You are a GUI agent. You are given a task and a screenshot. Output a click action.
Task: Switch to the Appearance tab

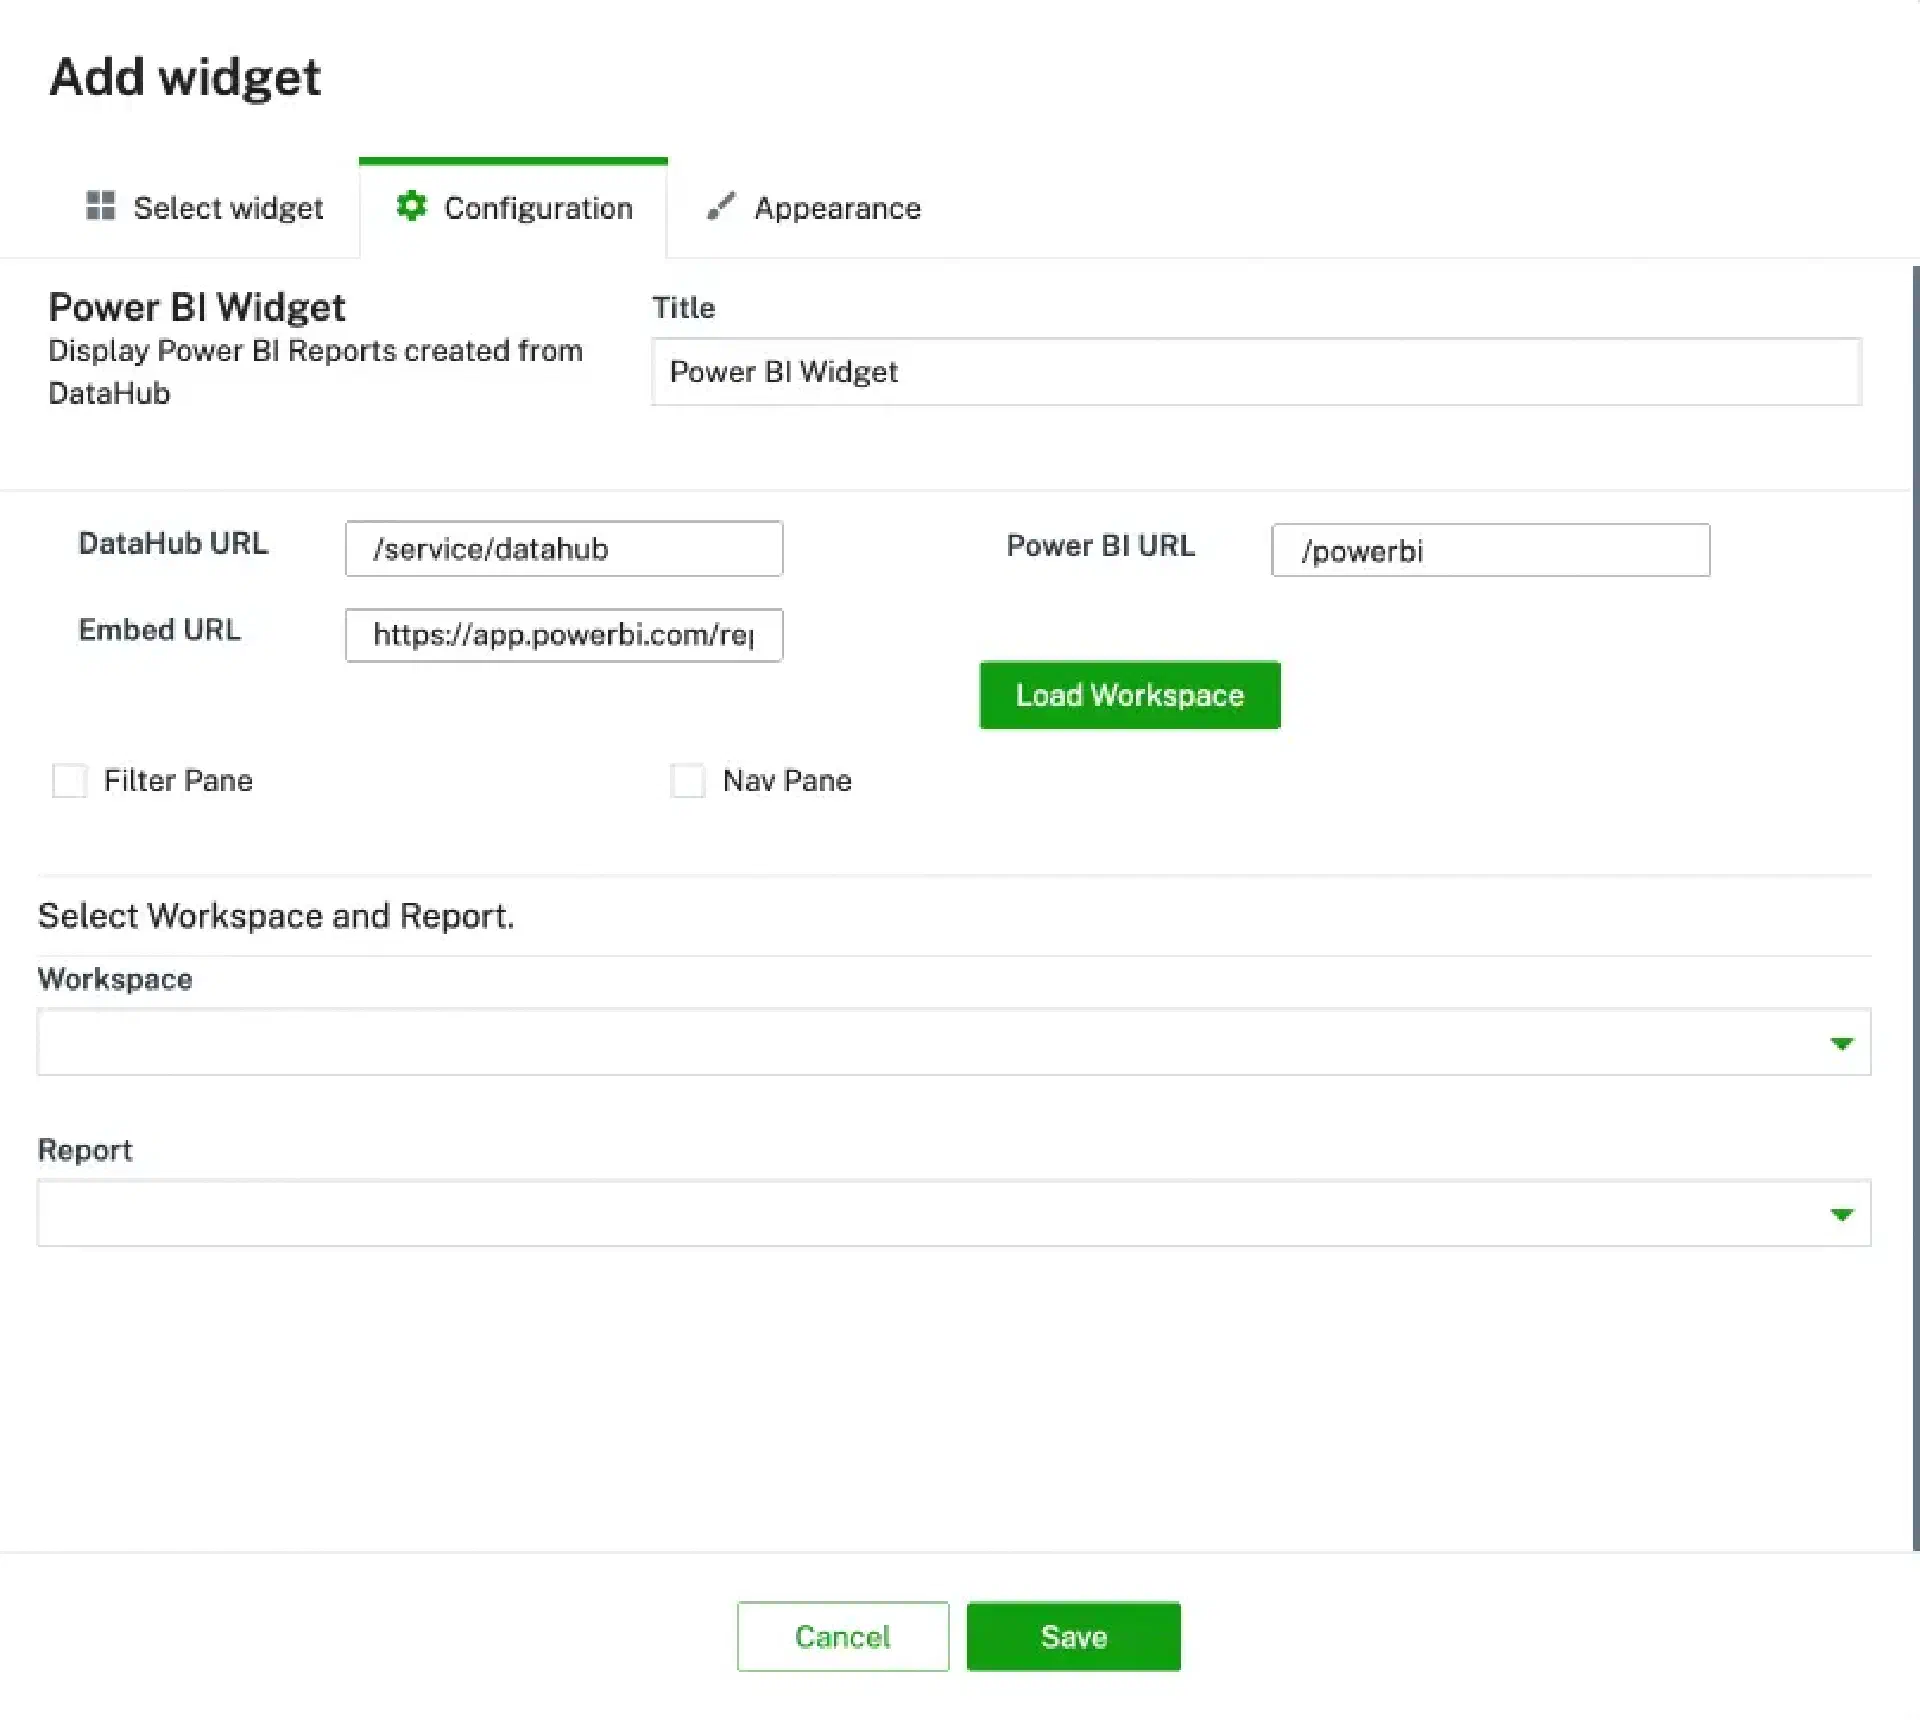coord(837,208)
